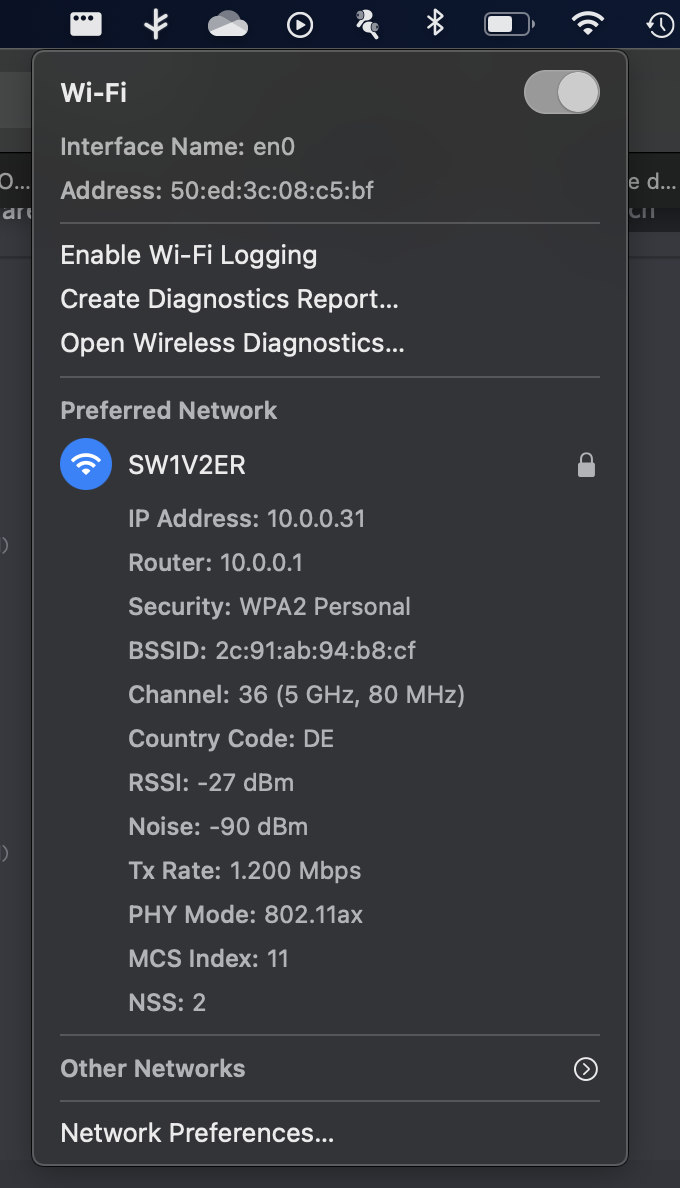Open the OneDrive cloud icon
Viewport: 680px width, 1188px height.
click(x=228, y=24)
